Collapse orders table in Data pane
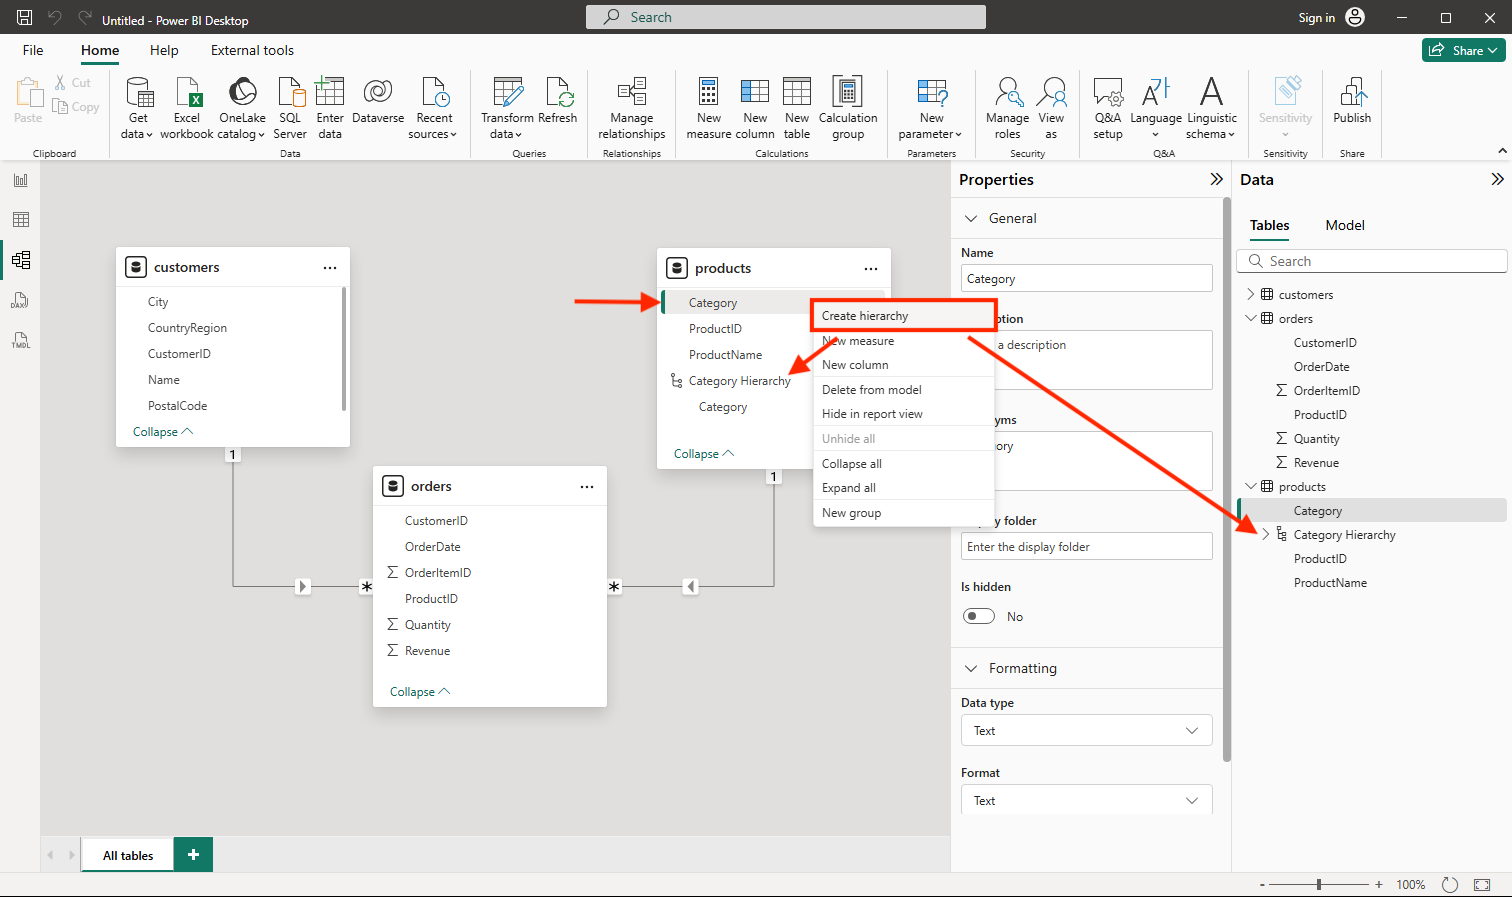 1250,318
